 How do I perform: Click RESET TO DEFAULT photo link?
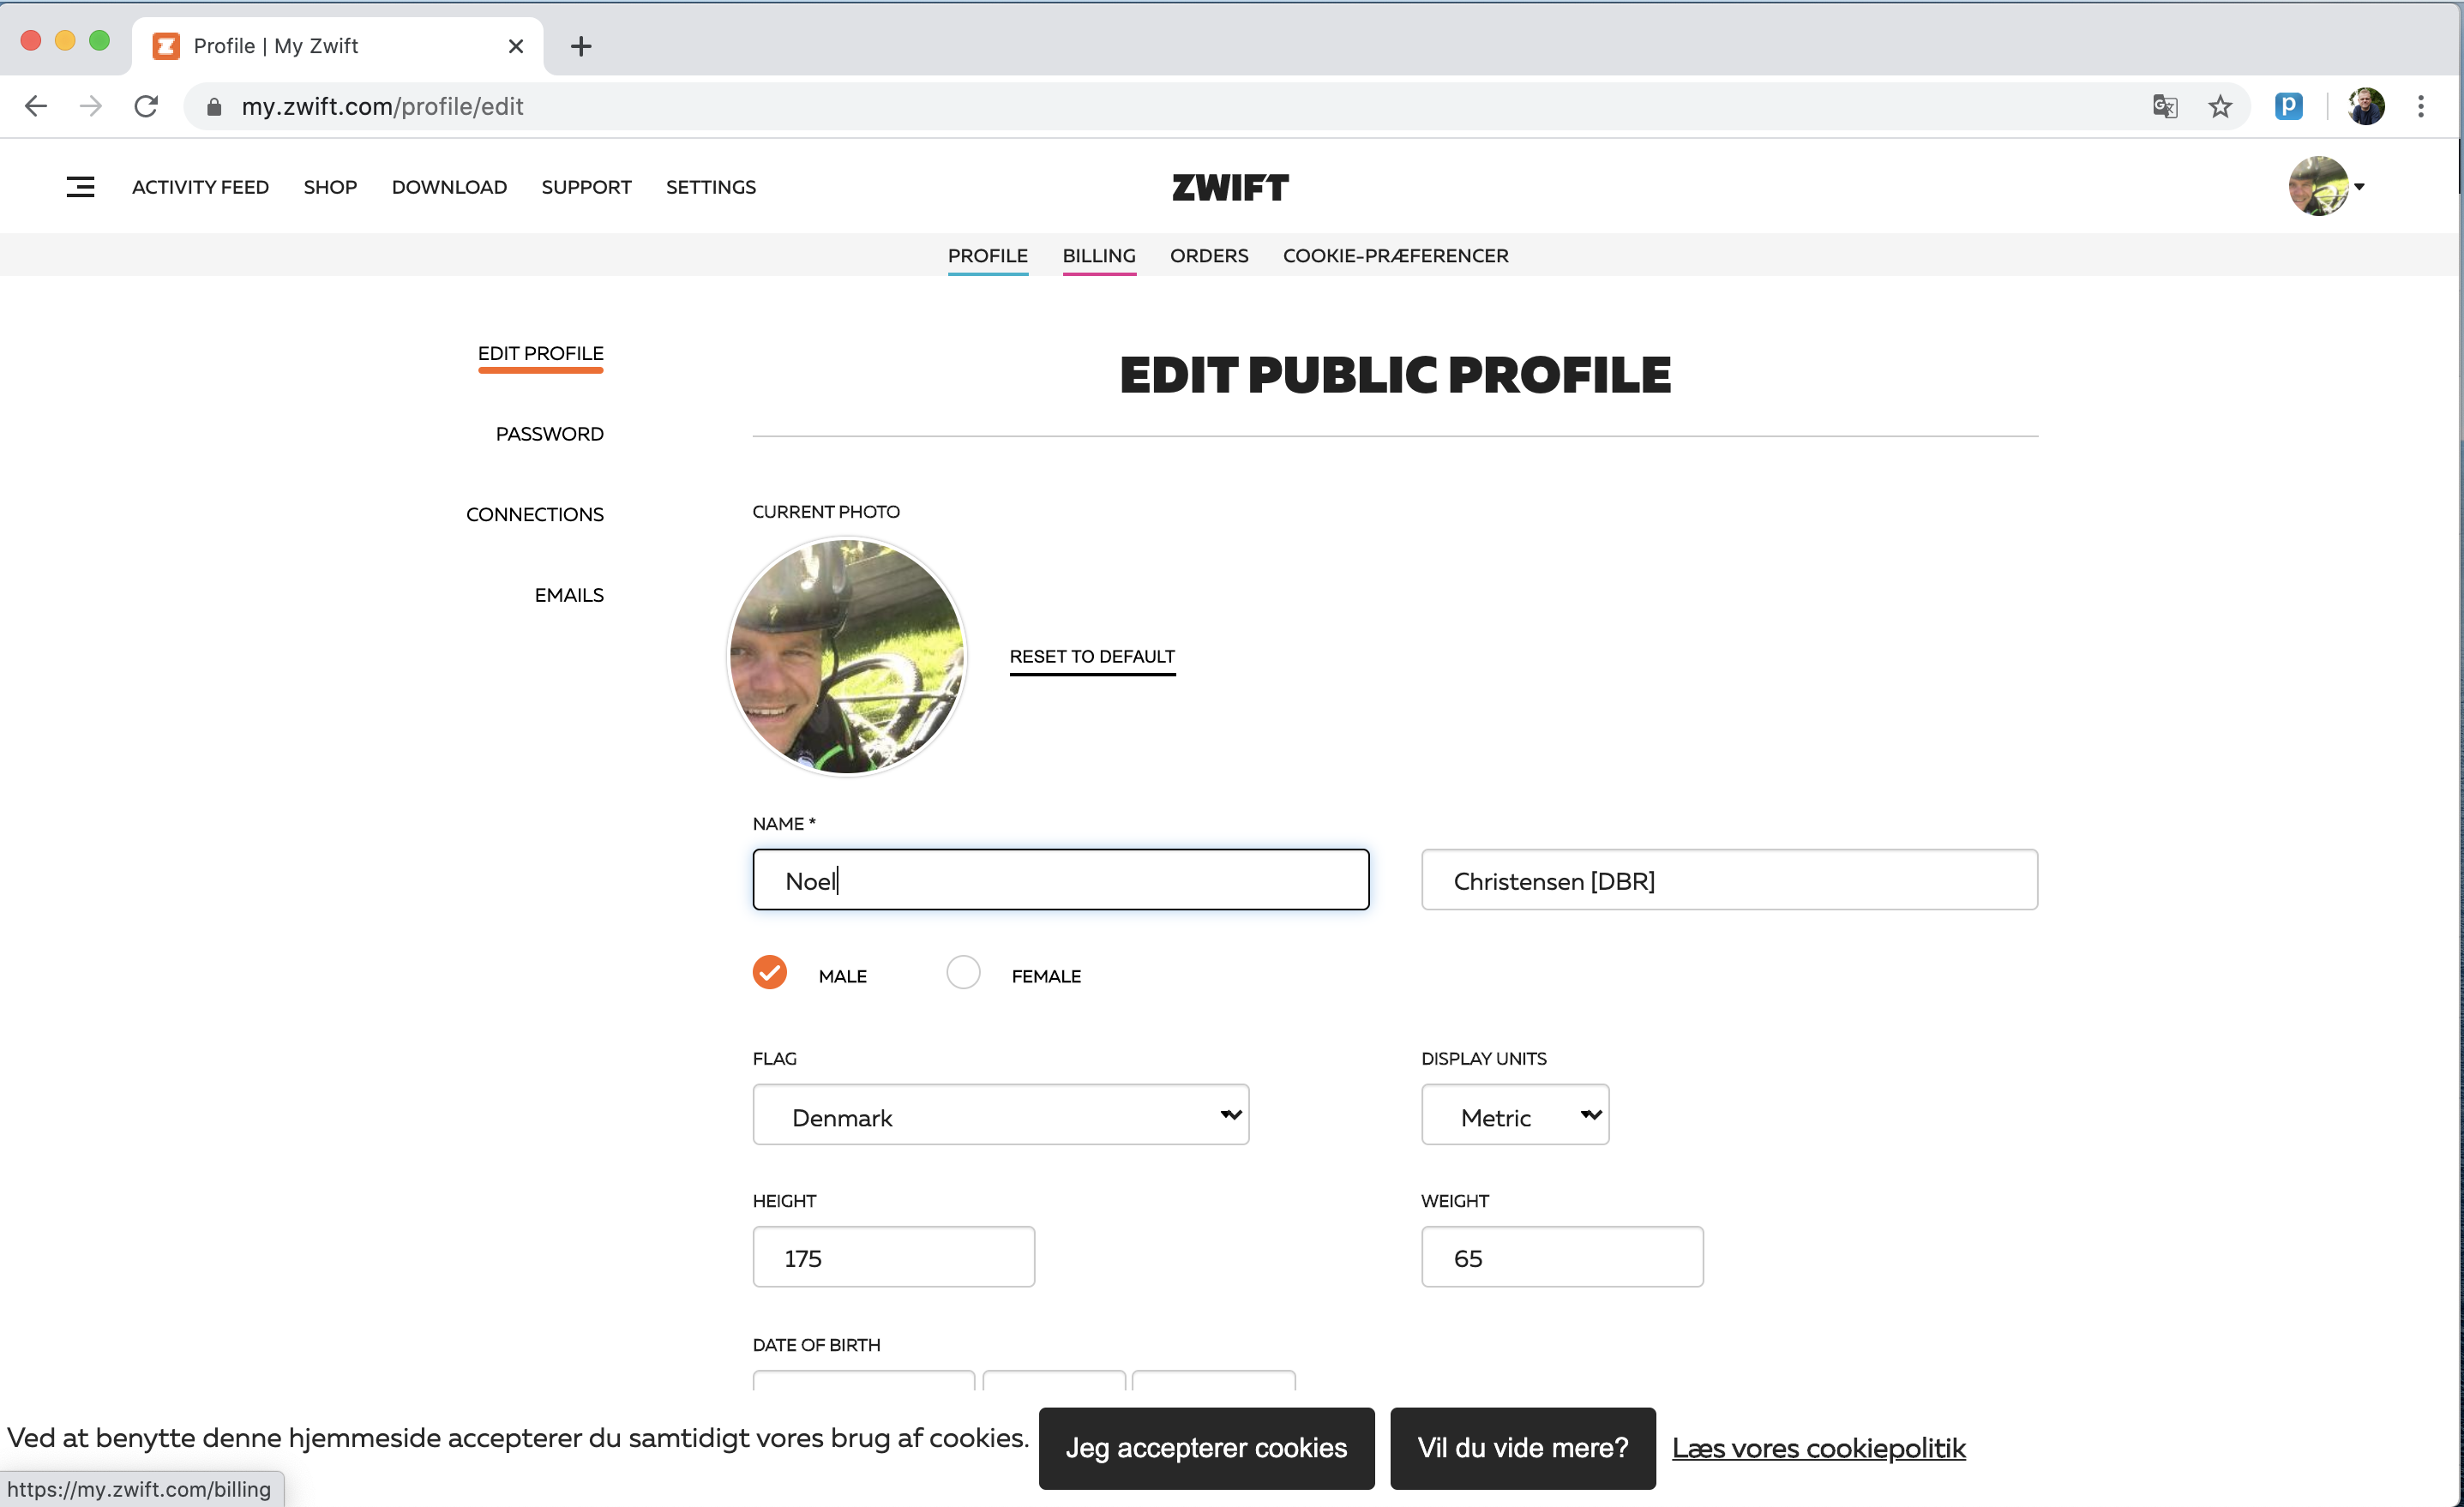click(x=1092, y=657)
